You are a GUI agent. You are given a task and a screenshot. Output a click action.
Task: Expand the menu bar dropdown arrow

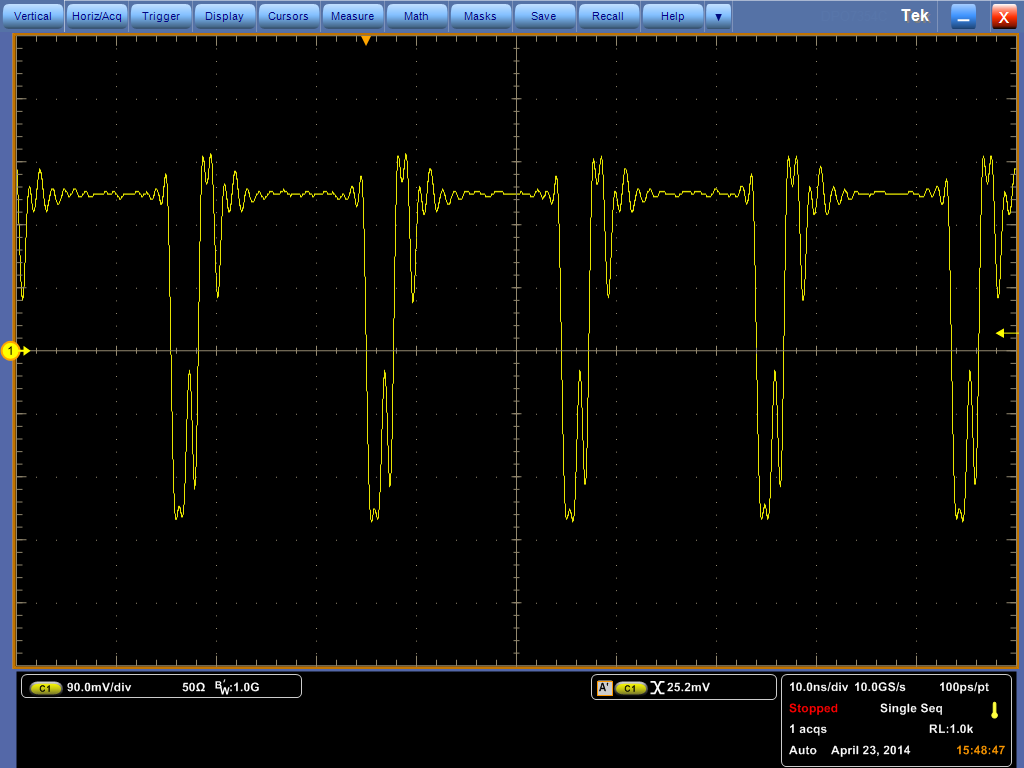click(x=718, y=16)
